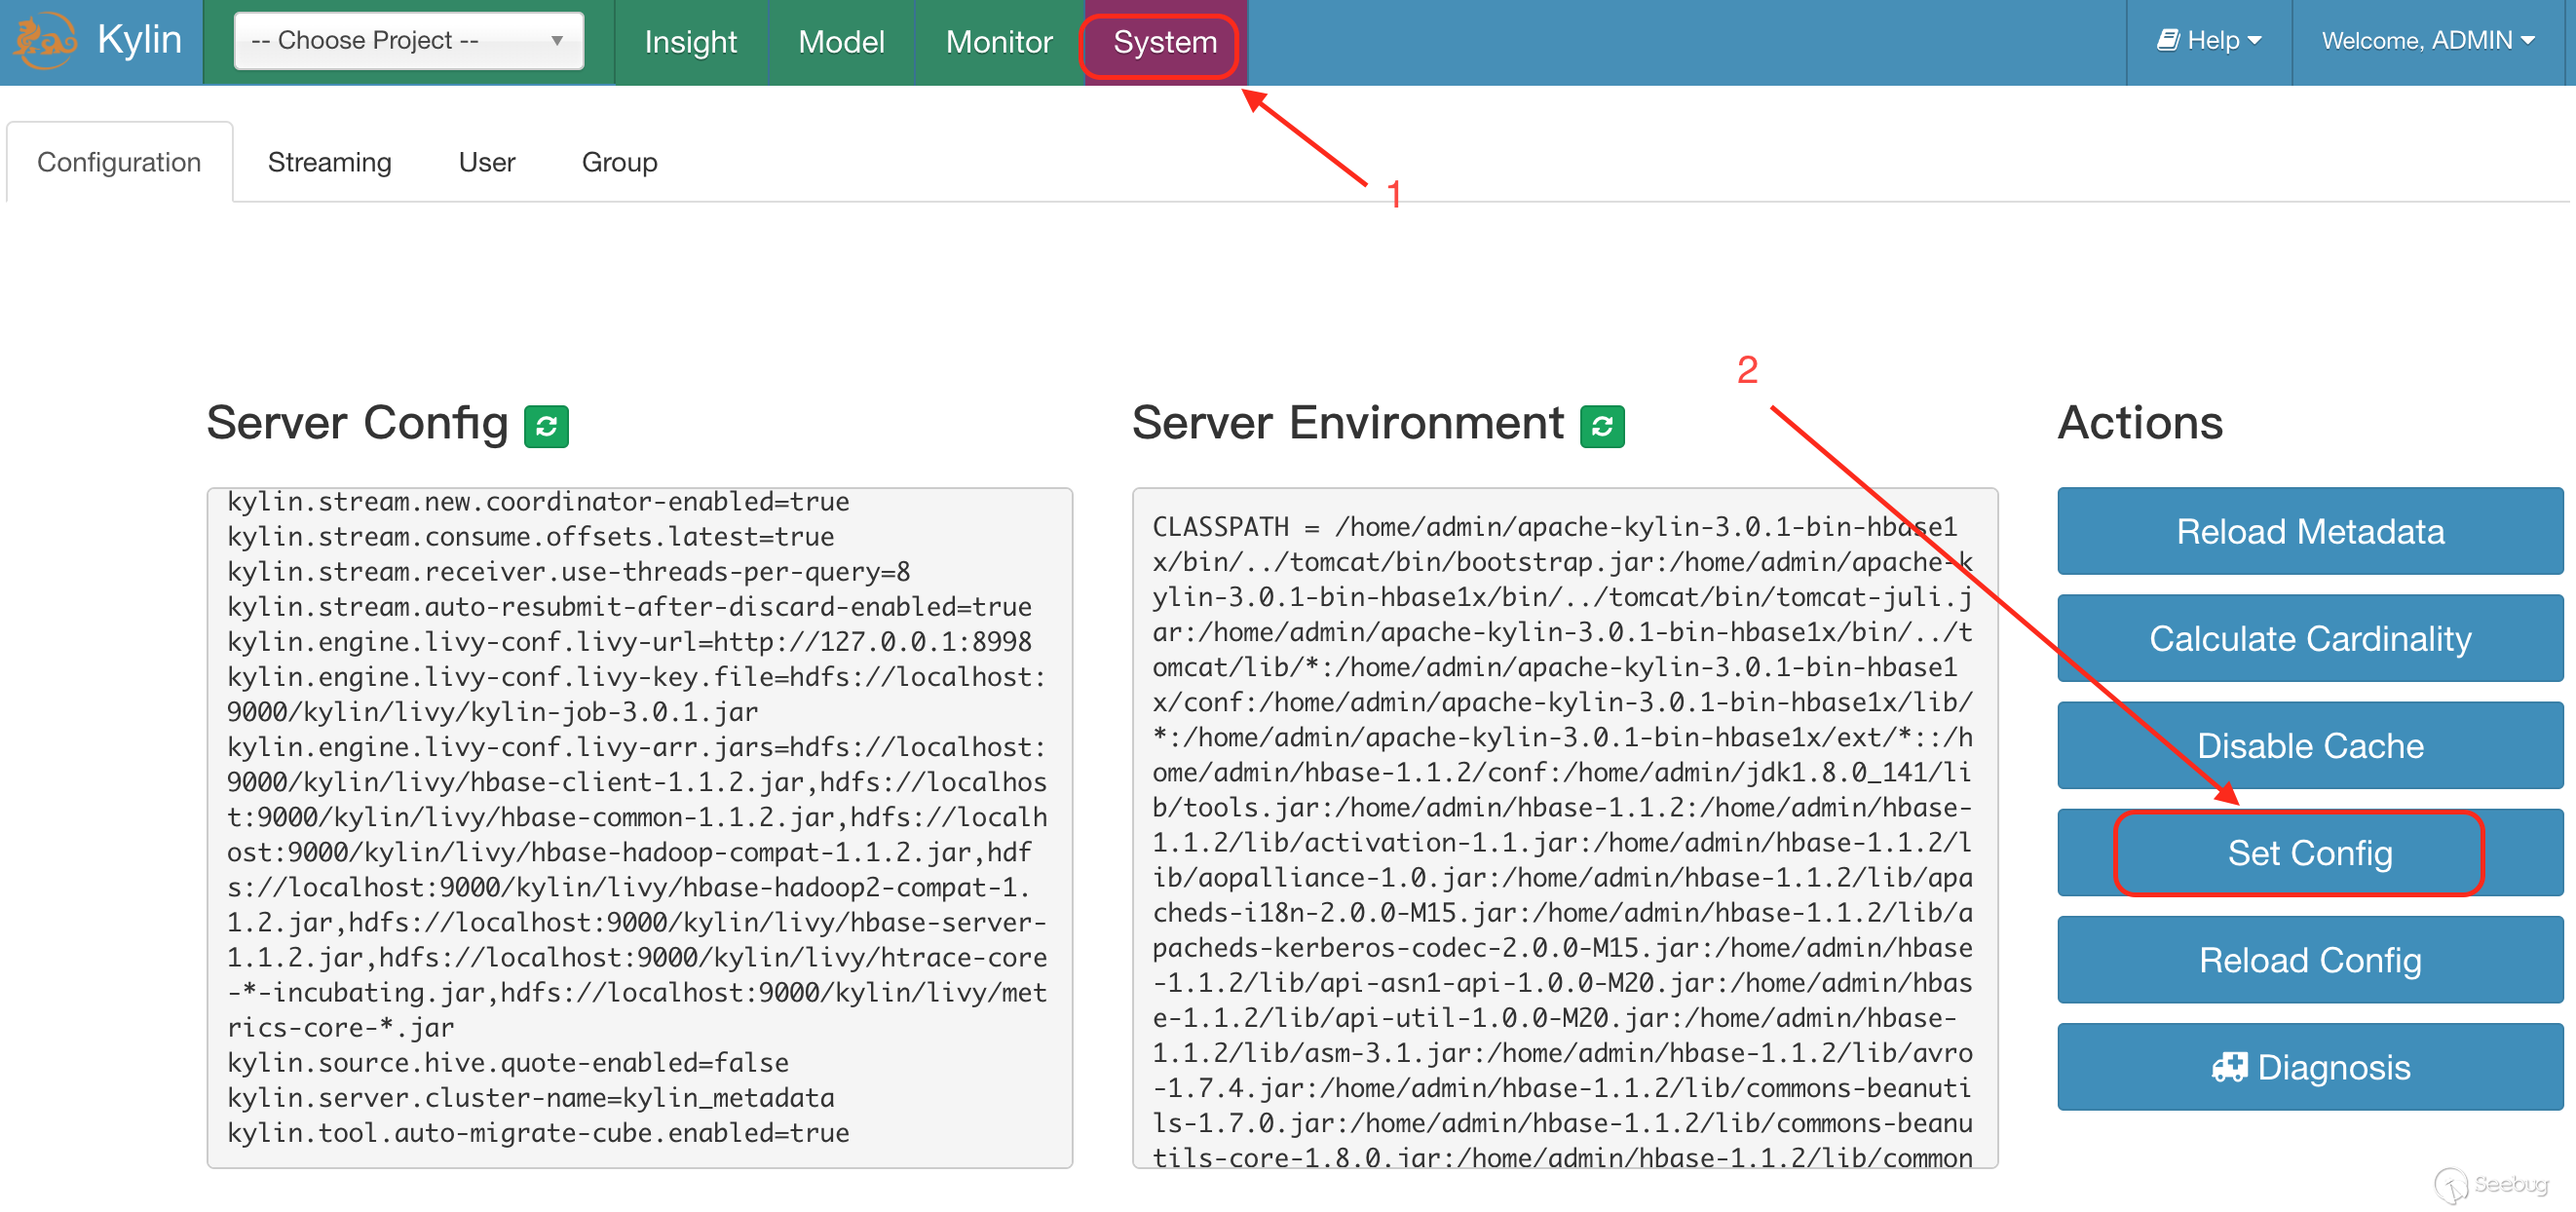Open the Monitor page
Image resolution: width=2576 pixels, height=1212 pixels.
pyautogui.click(x=998, y=42)
